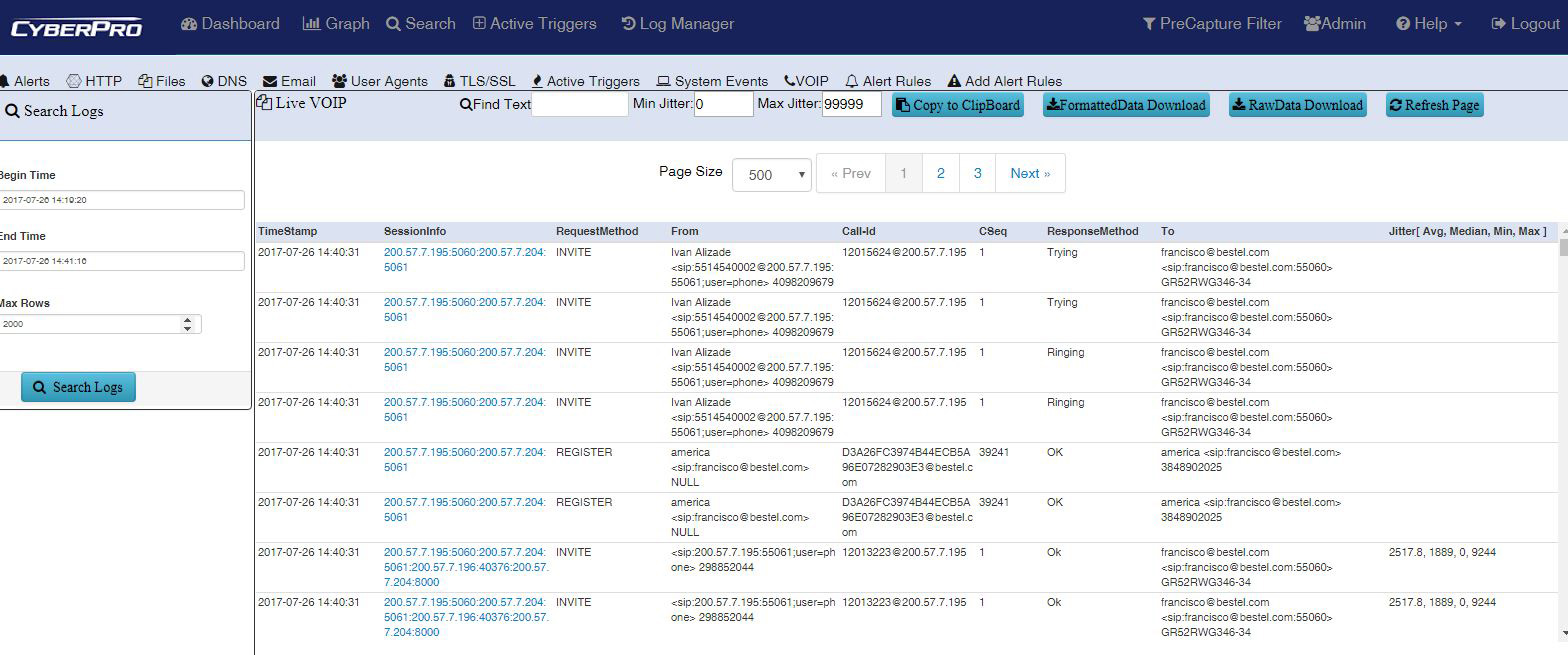The image size is (1568, 655).
Task: Click the Find Text input box
Action: point(580,104)
